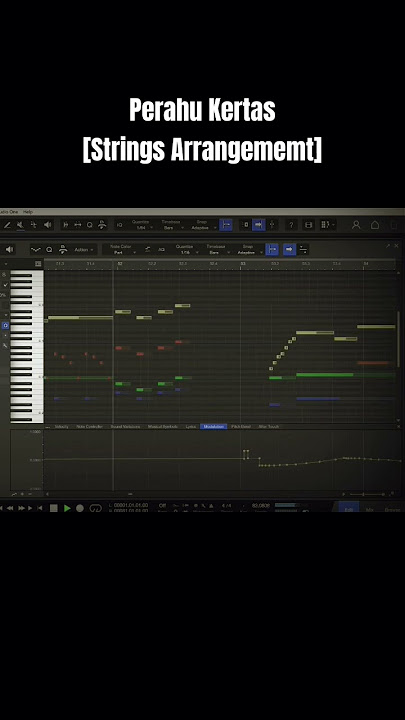Click the editor magnifier icon
The width and height of the screenshot is (405, 720).
(x=49, y=249)
